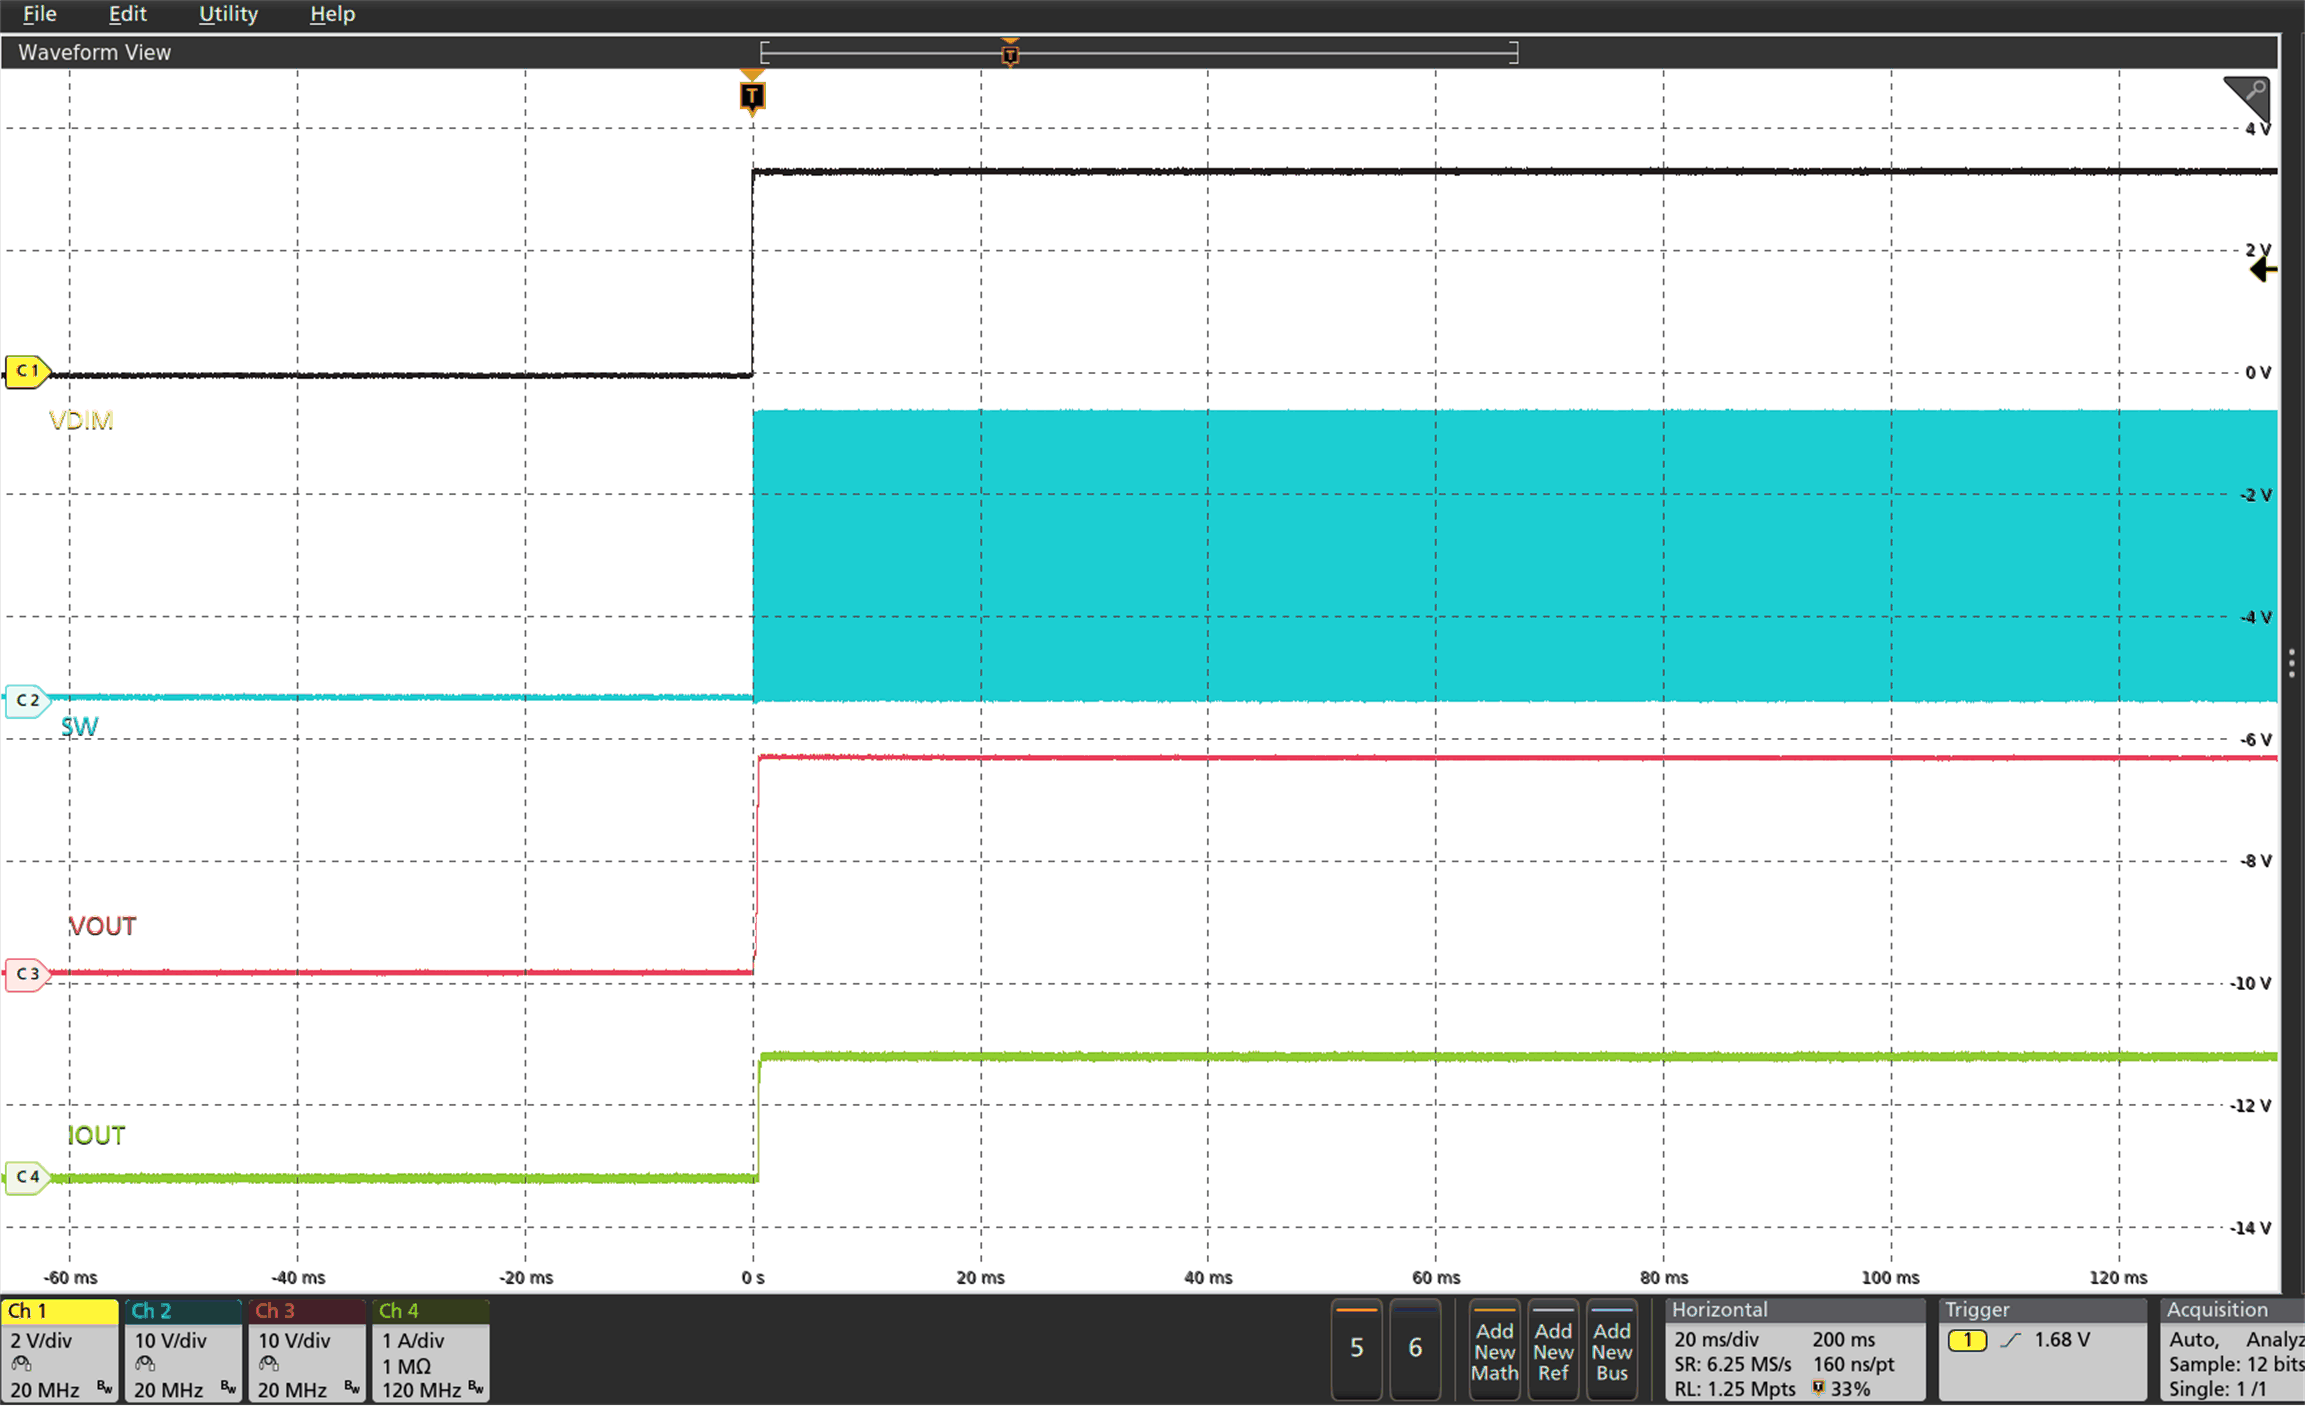Click the three-dot results handle on right edge
This screenshot has height=1406, width=2306.
click(2292, 661)
